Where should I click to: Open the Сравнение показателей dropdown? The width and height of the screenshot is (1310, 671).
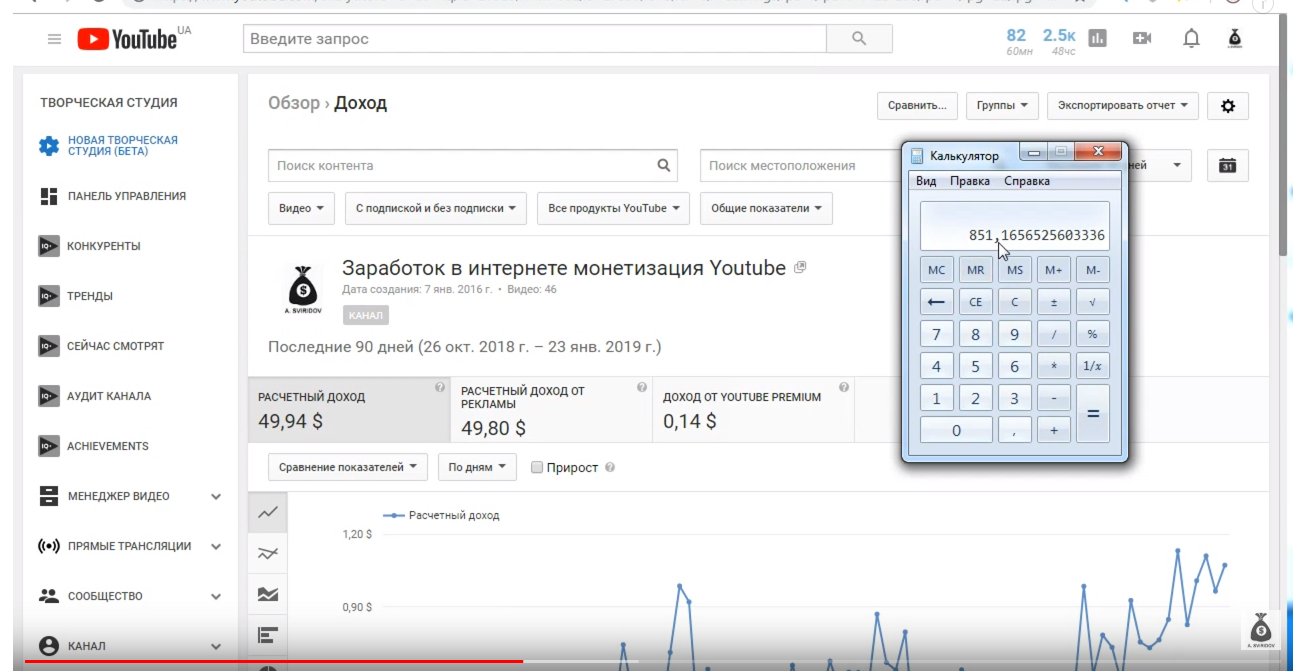pyautogui.click(x=348, y=467)
